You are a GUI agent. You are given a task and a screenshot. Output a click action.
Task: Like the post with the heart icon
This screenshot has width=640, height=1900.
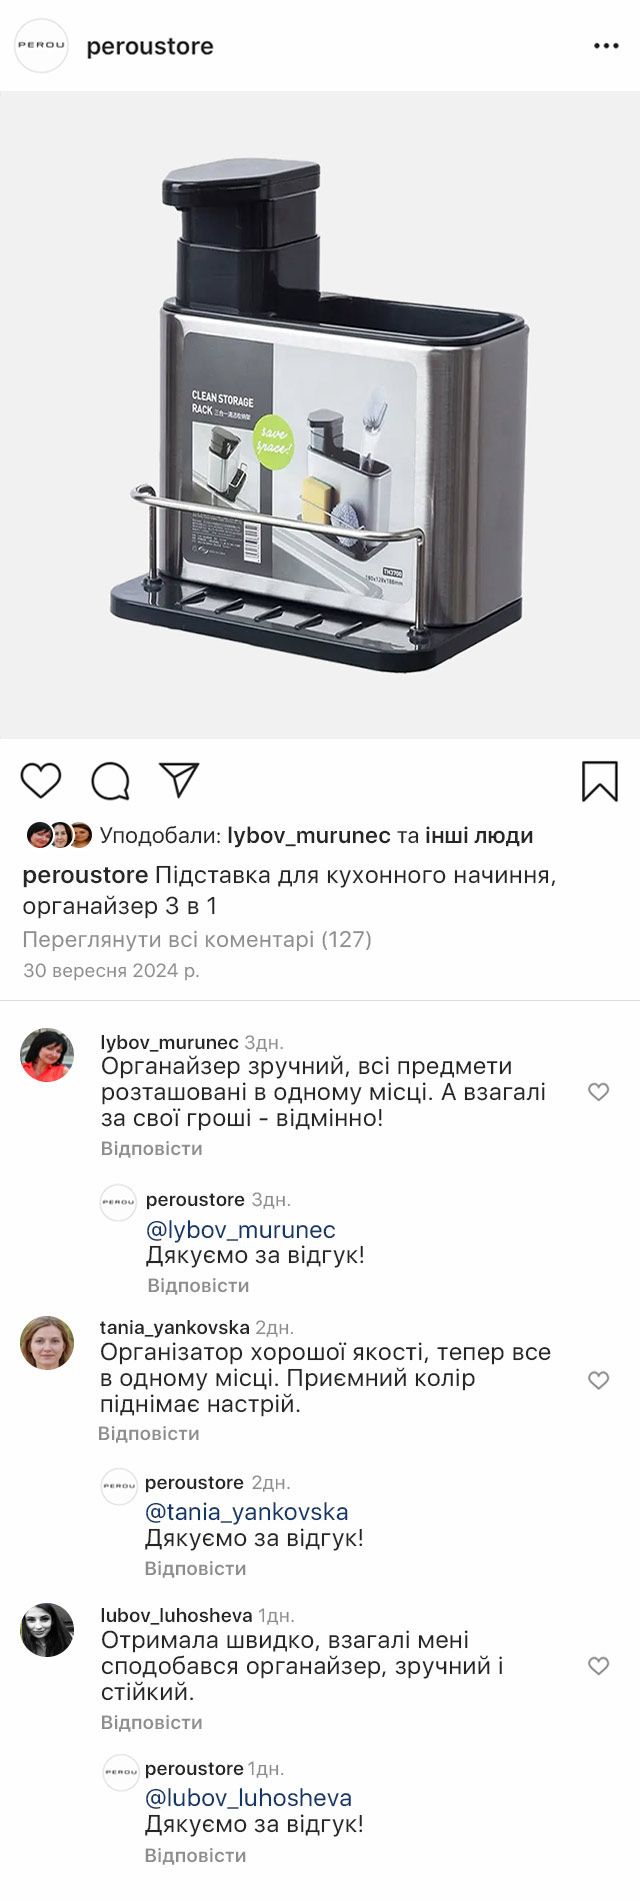41,780
